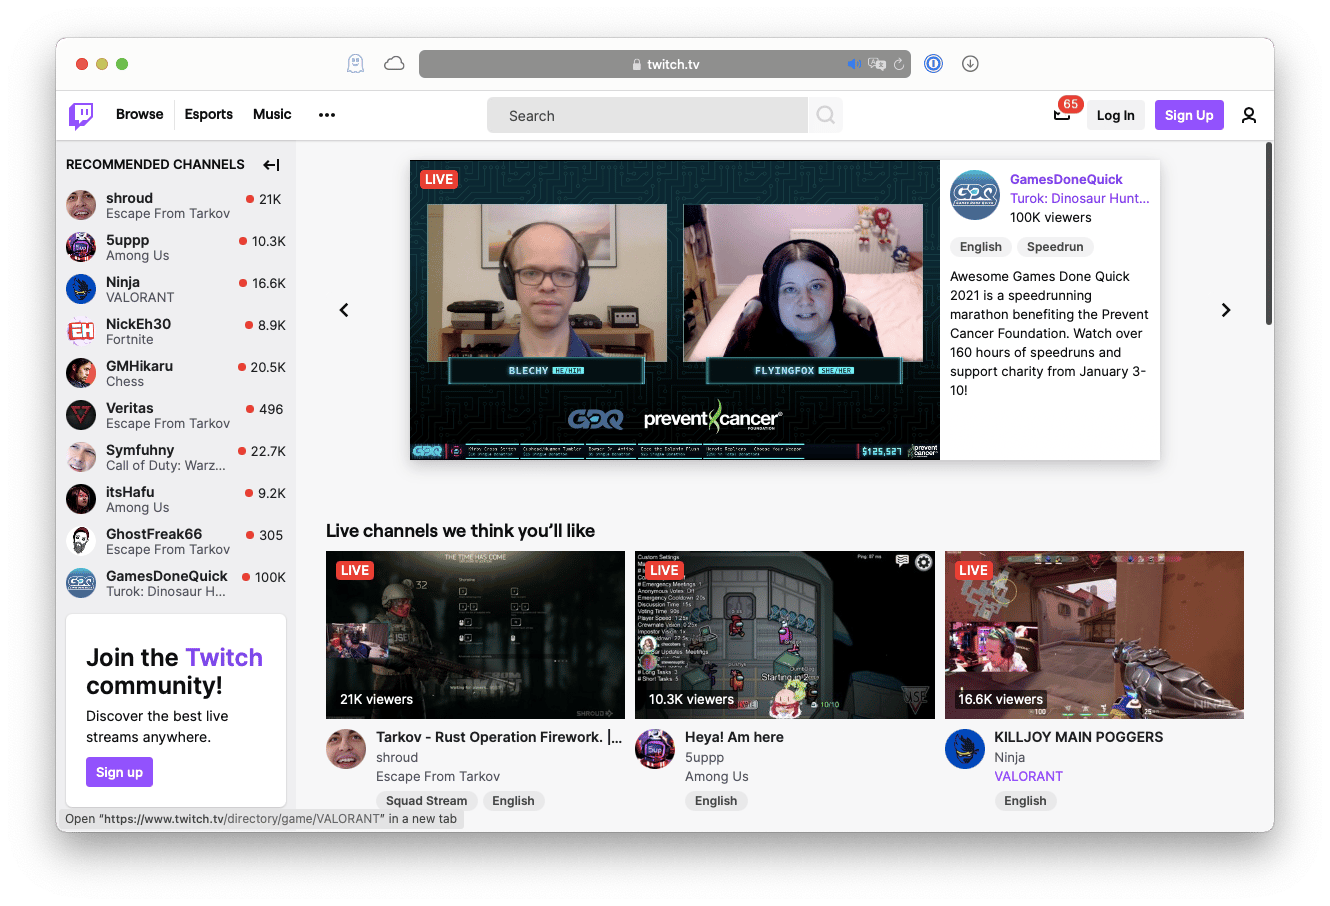Open Symfuhny's avatar in the sidebar
Image resolution: width=1330 pixels, height=906 pixels.
(x=81, y=457)
